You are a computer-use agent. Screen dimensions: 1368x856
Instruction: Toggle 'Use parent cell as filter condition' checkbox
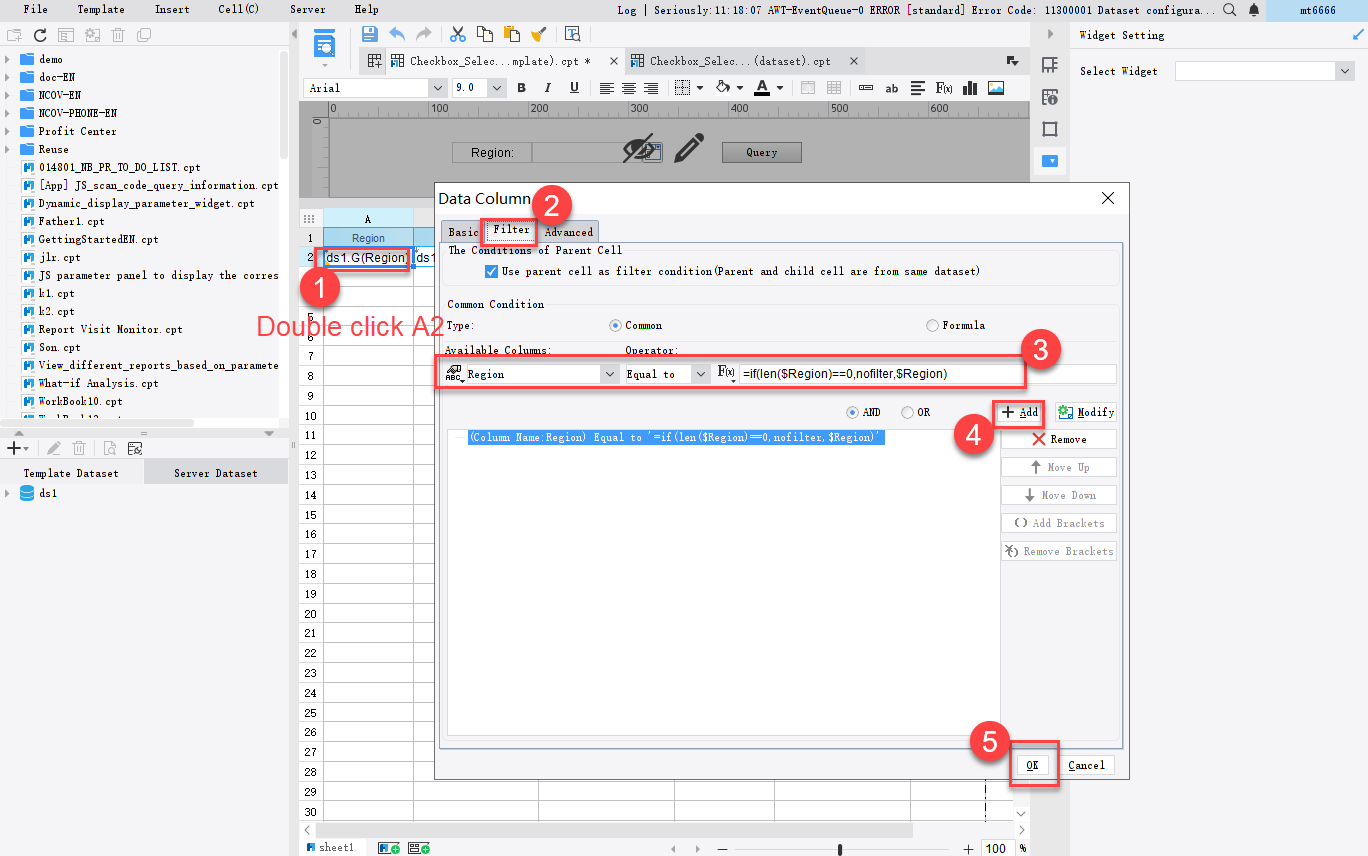(x=491, y=270)
